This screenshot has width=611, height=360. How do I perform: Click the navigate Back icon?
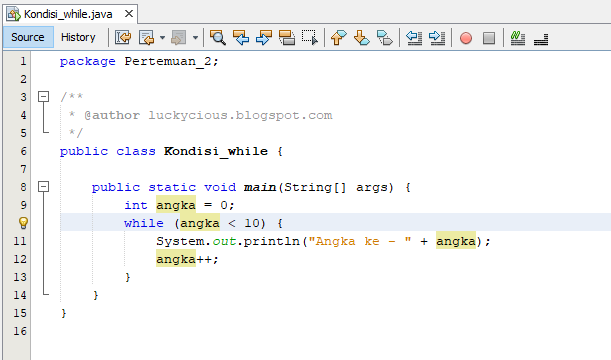(147, 38)
